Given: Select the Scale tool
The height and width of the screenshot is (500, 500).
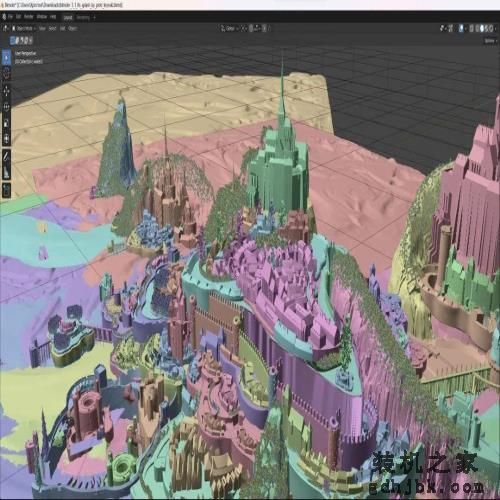Looking at the screenshot, I should pos(6,123).
